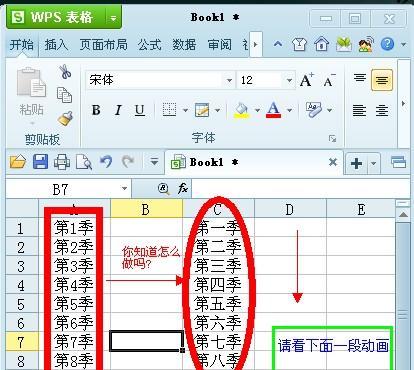Click the Print icon in quick toolbar
The height and width of the screenshot is (370, 414).
pos(62,162)
